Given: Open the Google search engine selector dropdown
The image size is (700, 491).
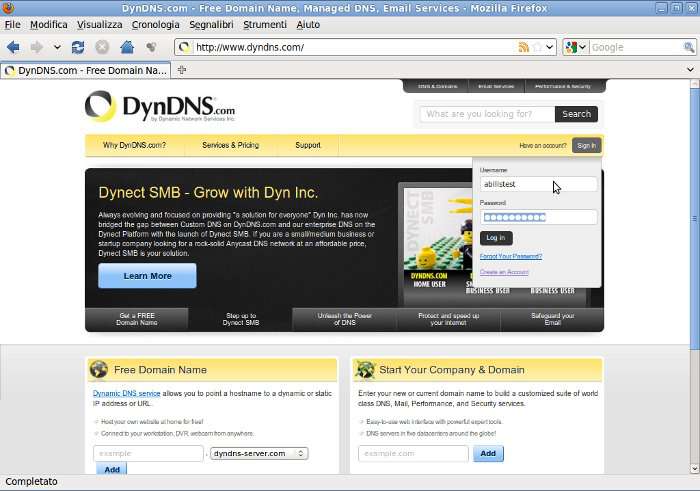Looking at the screenshot, I should click(x=576, y=47).
